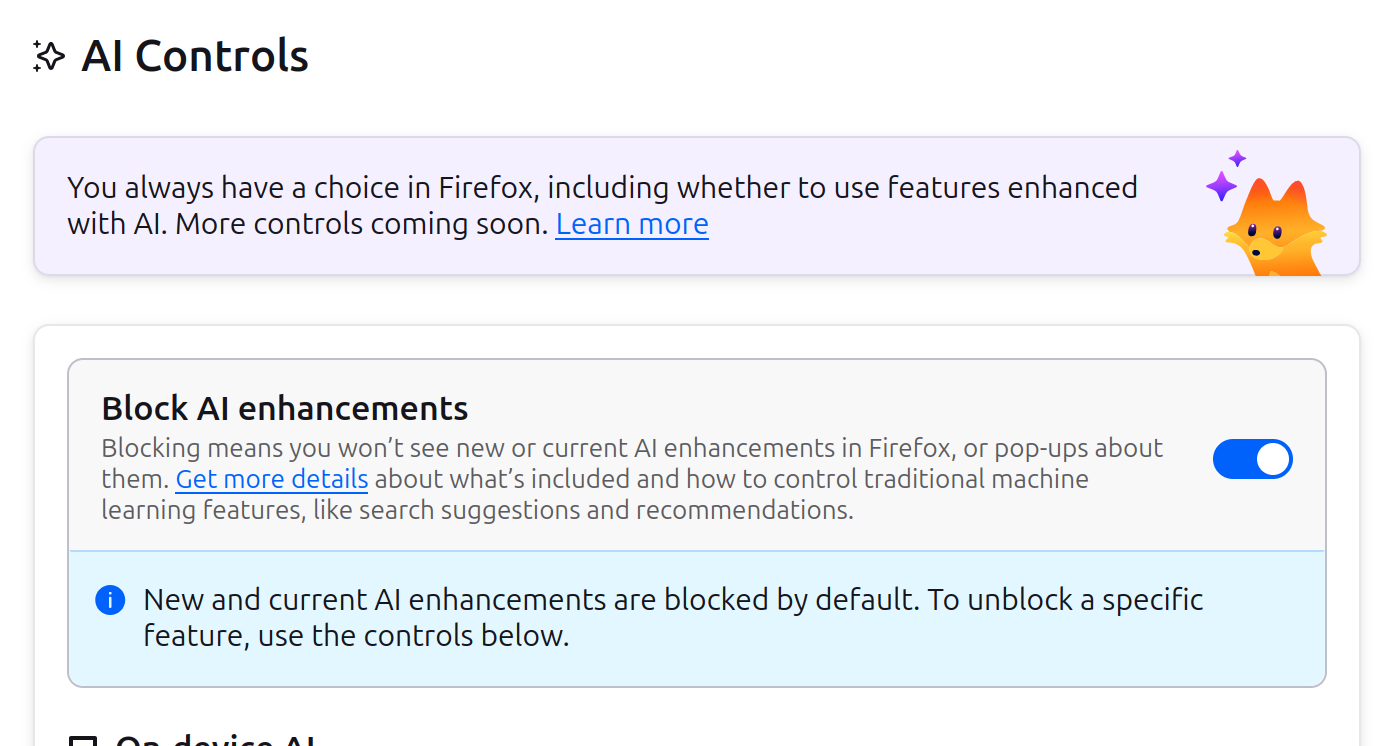Click the large purple sparkle star

click(x=1221, y=186)
